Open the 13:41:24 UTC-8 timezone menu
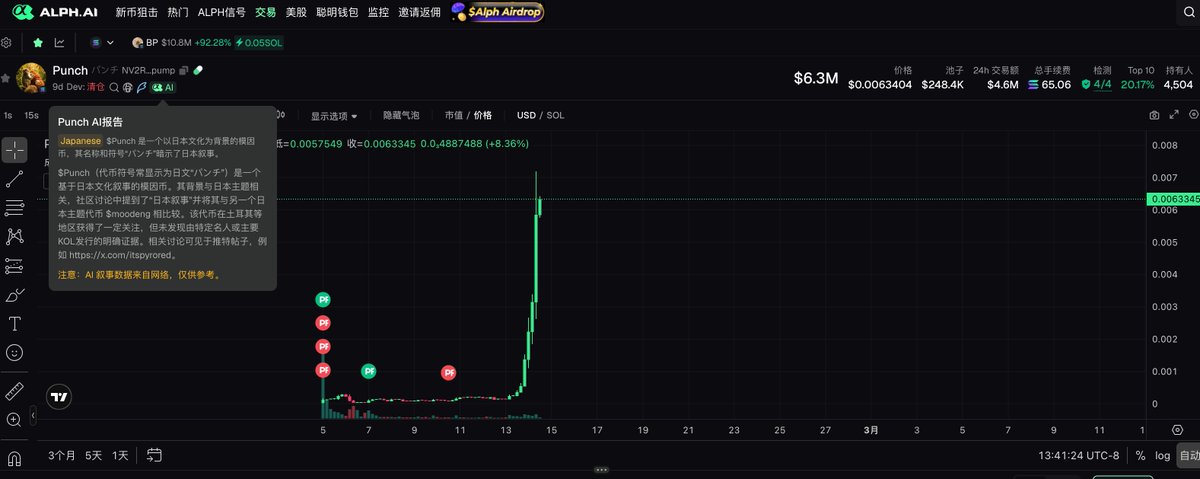Screen dimensions: 1200x479 1078,455
